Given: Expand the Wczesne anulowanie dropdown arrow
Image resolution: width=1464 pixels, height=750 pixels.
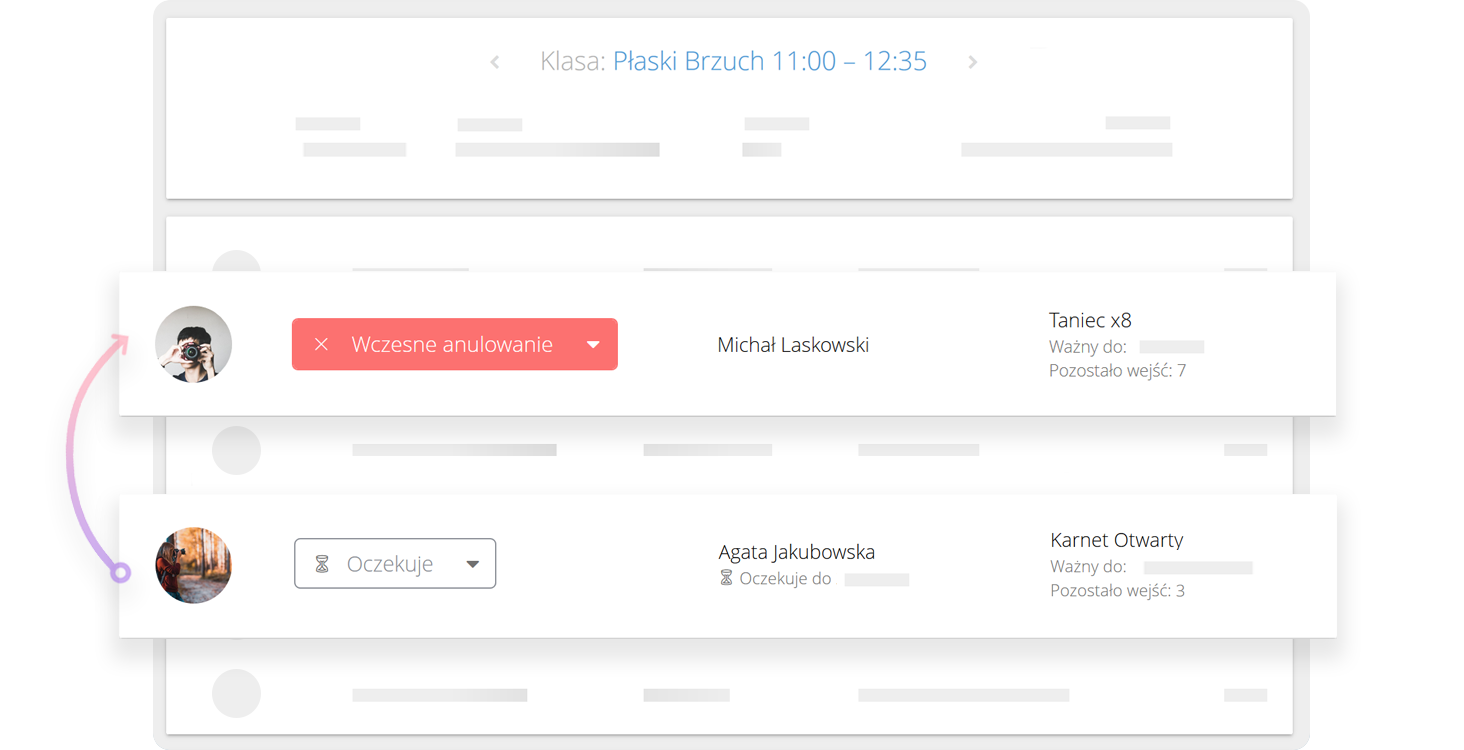Looking at the screenshot, I should [593, 344].
